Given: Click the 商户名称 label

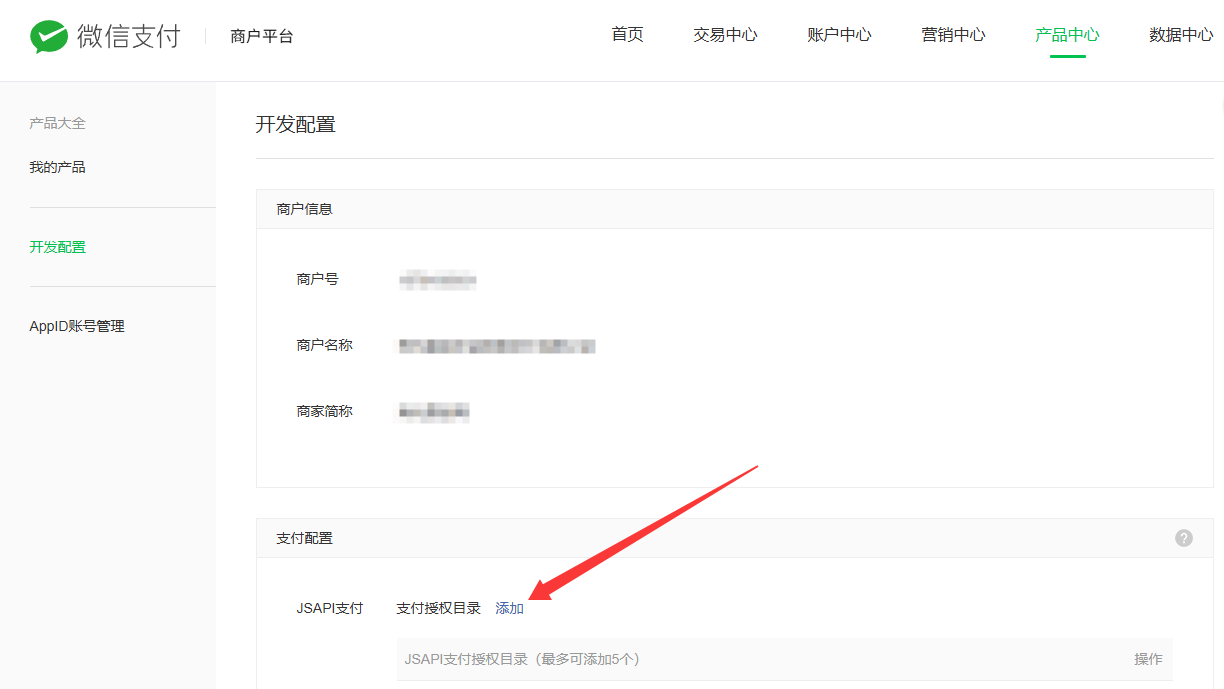Looking at the screenshot, I should [x=325, y=345].
